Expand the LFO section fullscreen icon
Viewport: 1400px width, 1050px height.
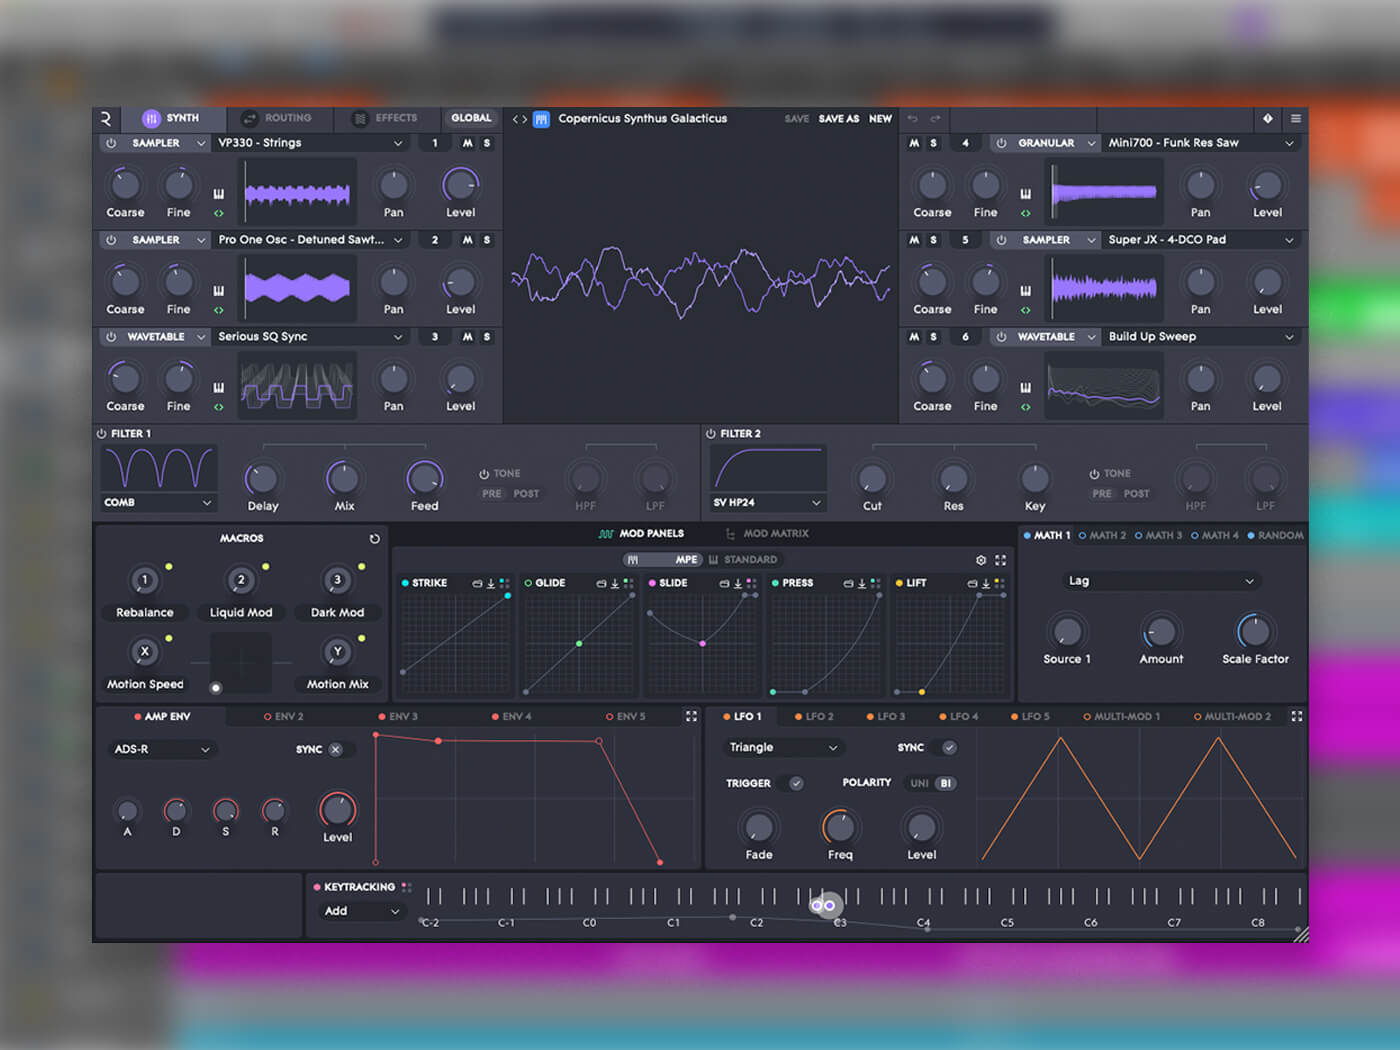click(x=1297, y=717)
